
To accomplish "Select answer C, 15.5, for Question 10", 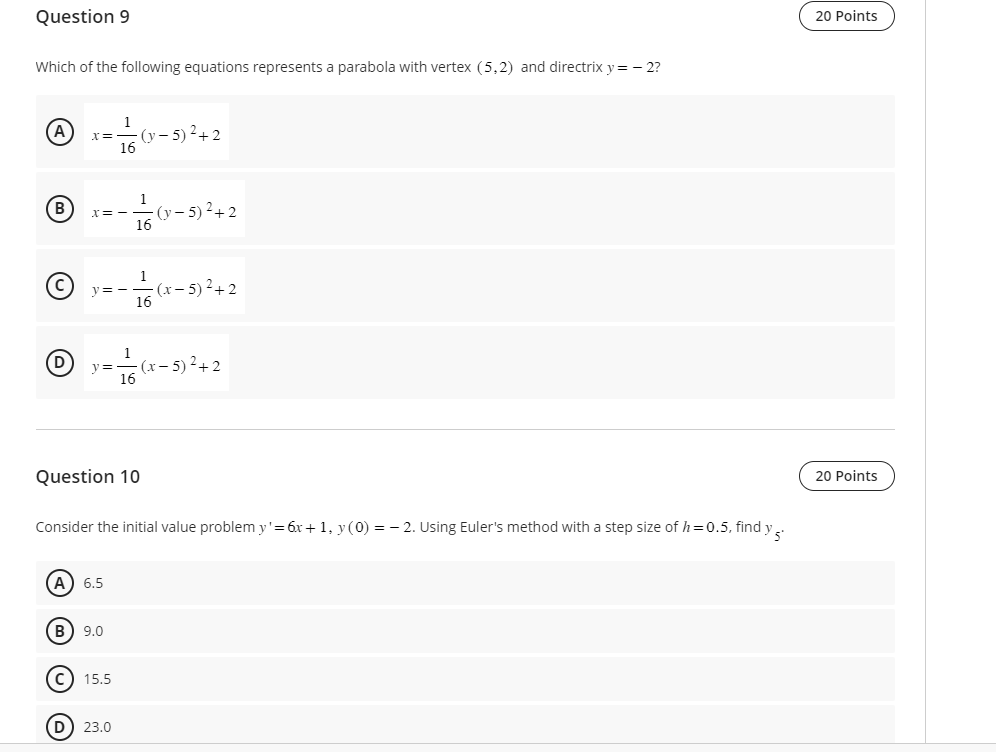I will click(60, 678).
